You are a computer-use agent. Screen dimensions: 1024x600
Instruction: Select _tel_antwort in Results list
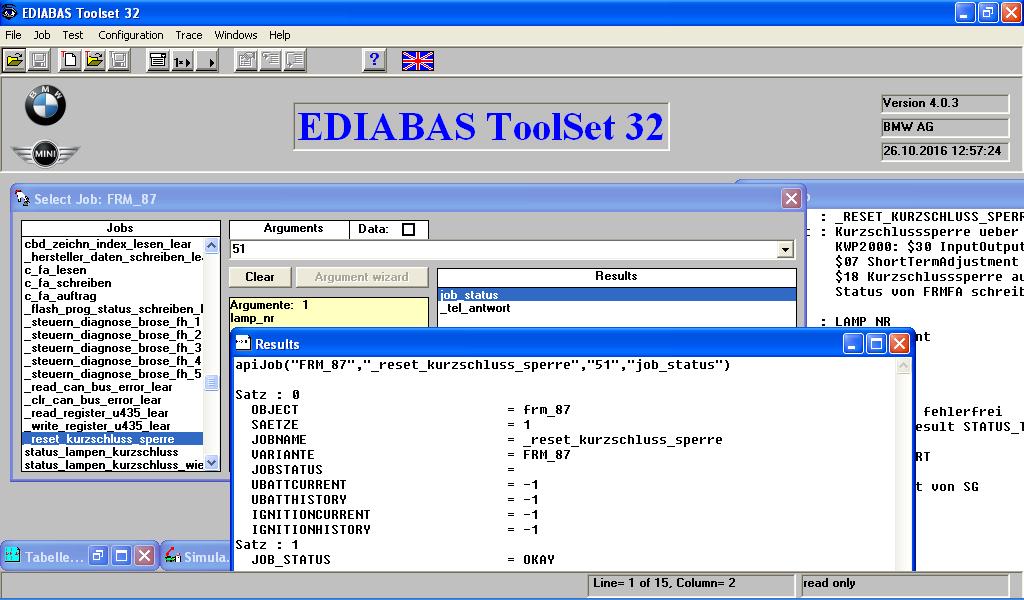point(476,308)
